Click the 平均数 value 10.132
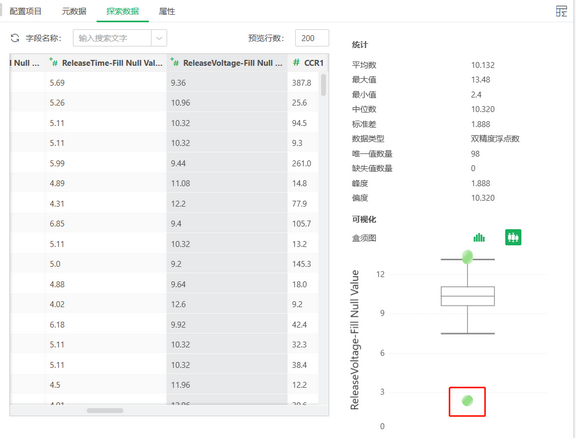The height and width of the screenshot is (438, 576). [x=483, y=65]
